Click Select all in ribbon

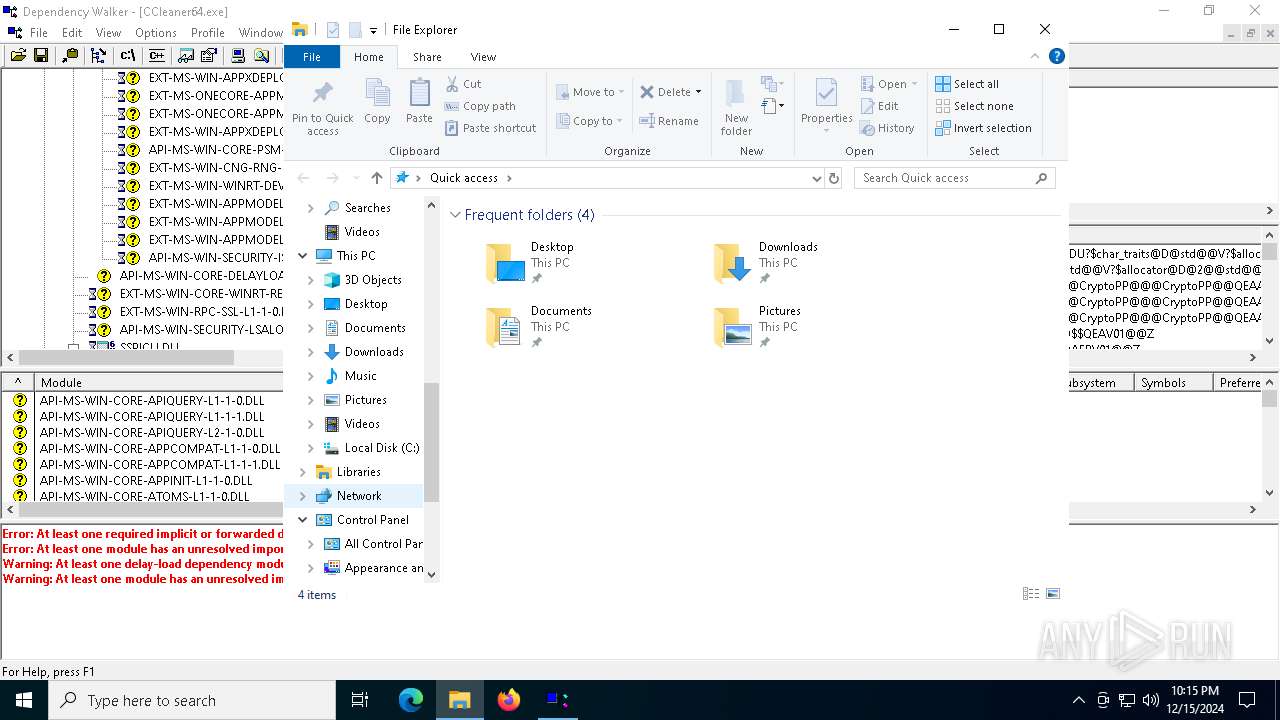point(967,84)
